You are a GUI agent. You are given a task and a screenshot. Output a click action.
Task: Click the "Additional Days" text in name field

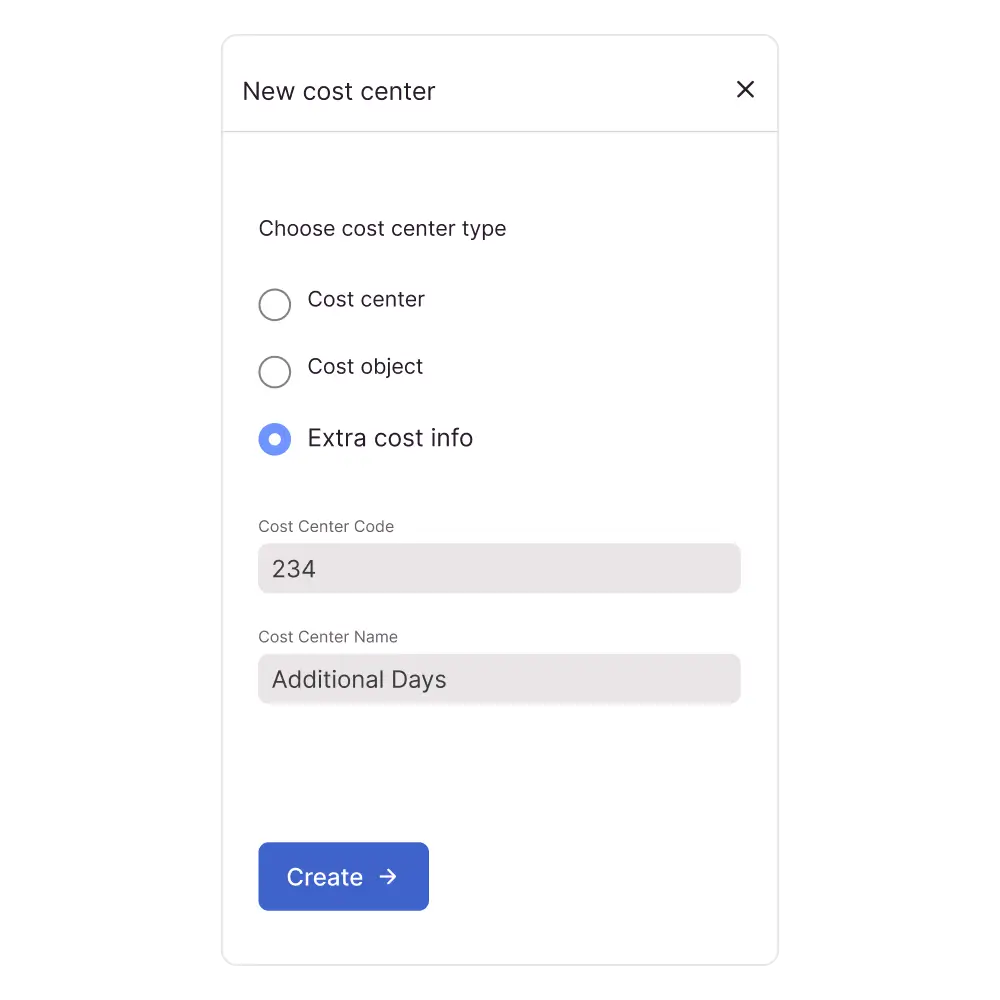click(359, 680)
